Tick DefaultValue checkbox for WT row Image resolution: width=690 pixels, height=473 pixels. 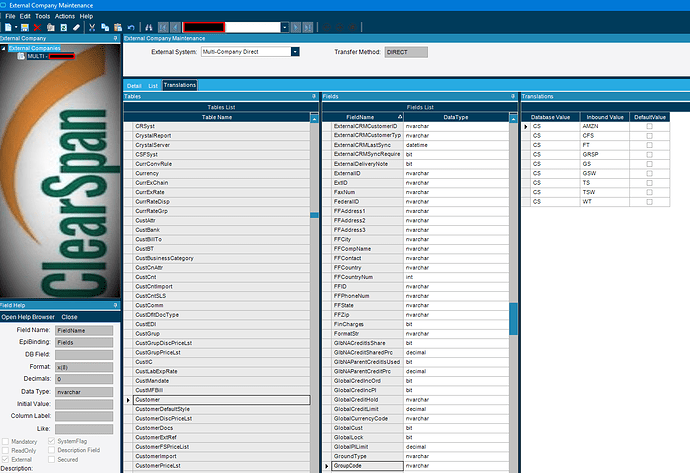pyautogui.click(x=649, y=202)
